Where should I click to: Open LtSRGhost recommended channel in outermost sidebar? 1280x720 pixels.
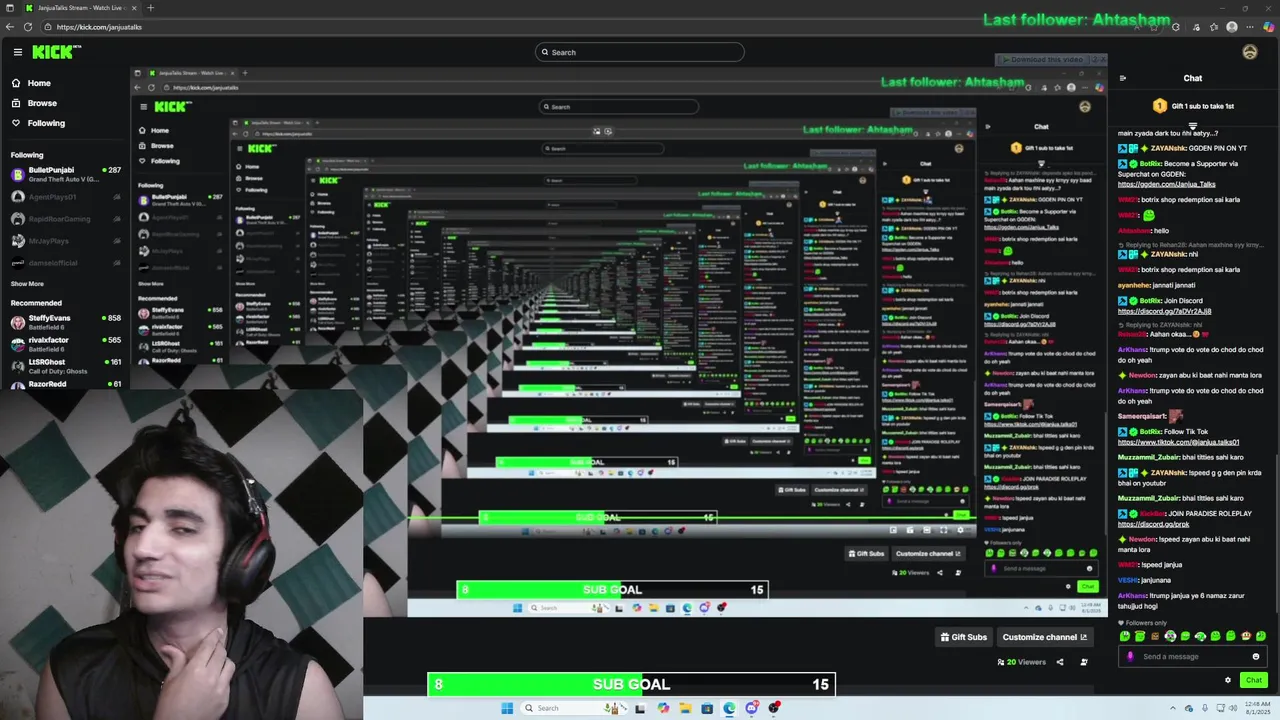coord(65,366)
